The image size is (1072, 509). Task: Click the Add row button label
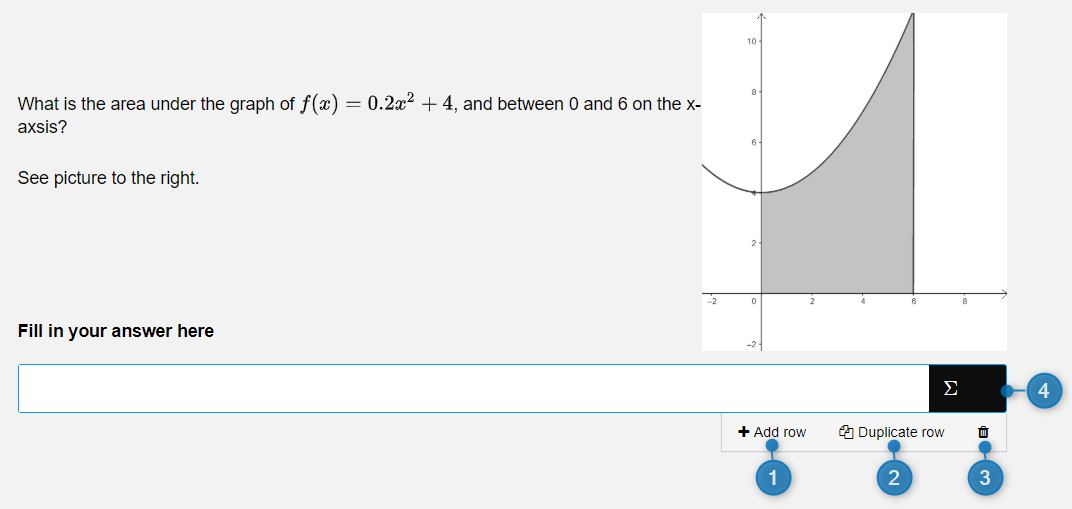point(780,432)
